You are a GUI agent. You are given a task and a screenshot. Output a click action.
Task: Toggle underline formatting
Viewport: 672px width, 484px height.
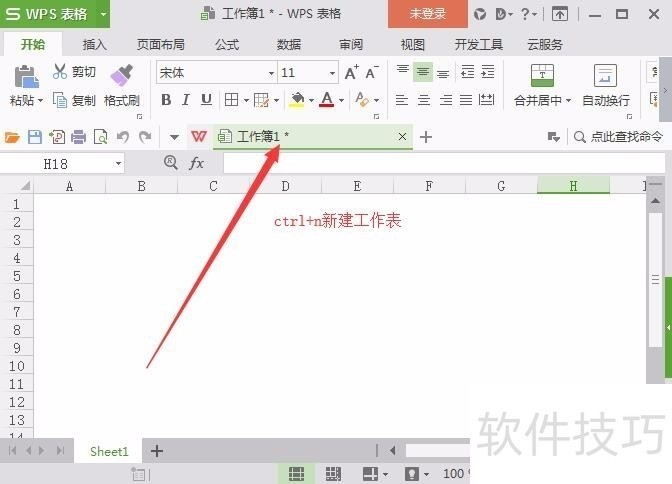pyautogui.click(x=206, y=100)
